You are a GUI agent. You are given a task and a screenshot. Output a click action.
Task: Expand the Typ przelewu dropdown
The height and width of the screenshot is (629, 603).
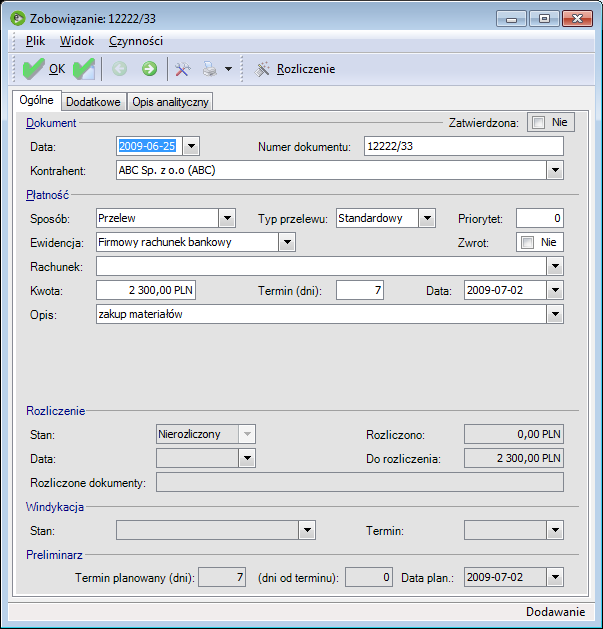click(427, 218)
